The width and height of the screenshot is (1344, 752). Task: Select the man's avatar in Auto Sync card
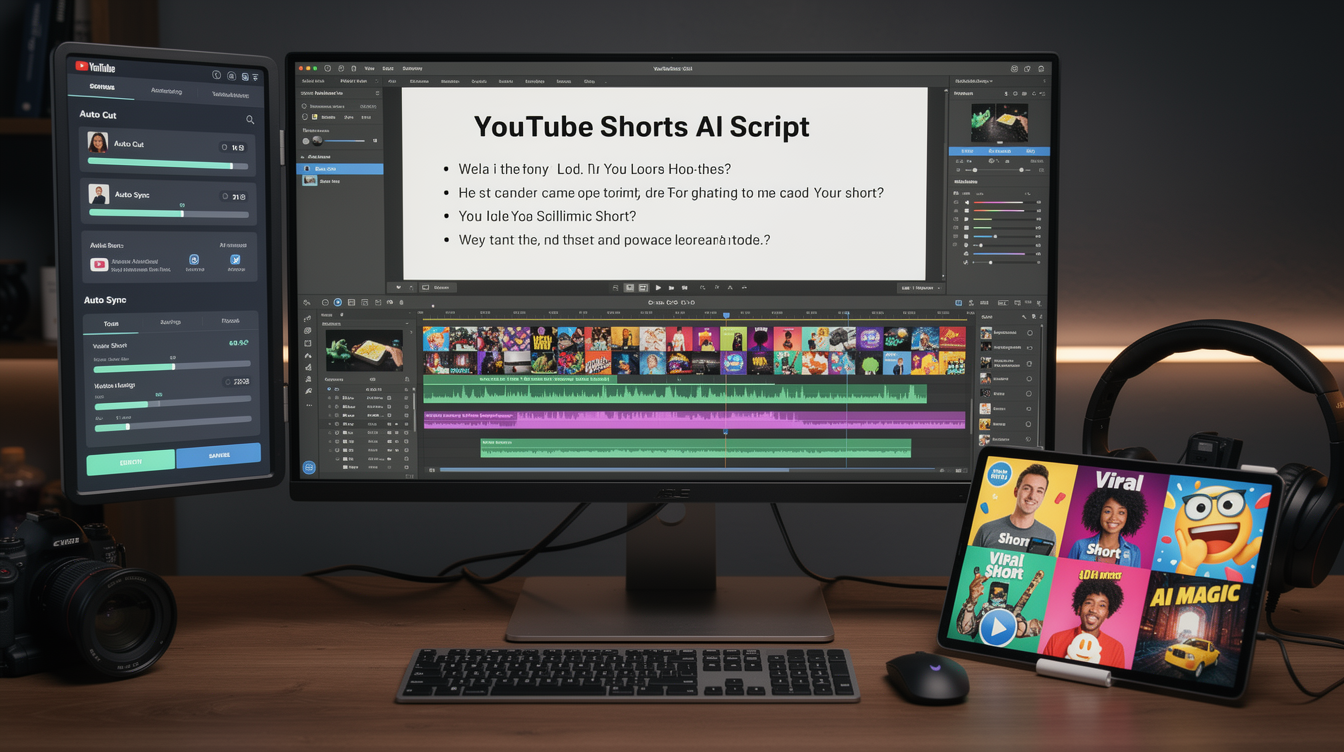click(x=98, y=194)
